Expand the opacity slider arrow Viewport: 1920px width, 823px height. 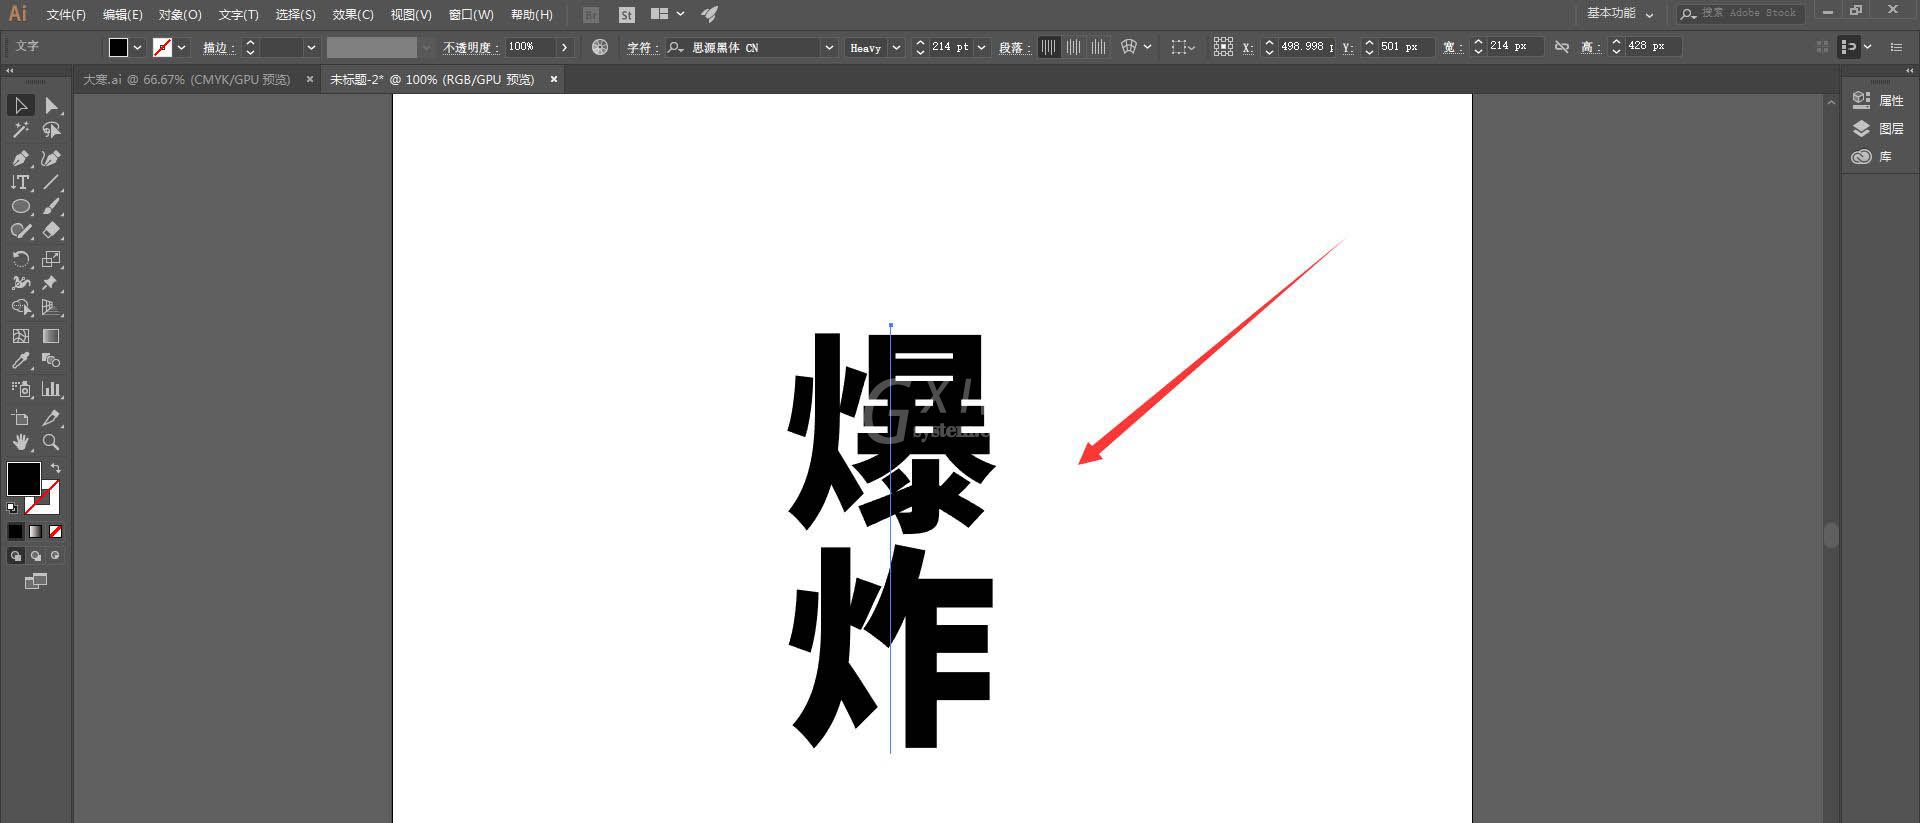[x=565, y=47]
